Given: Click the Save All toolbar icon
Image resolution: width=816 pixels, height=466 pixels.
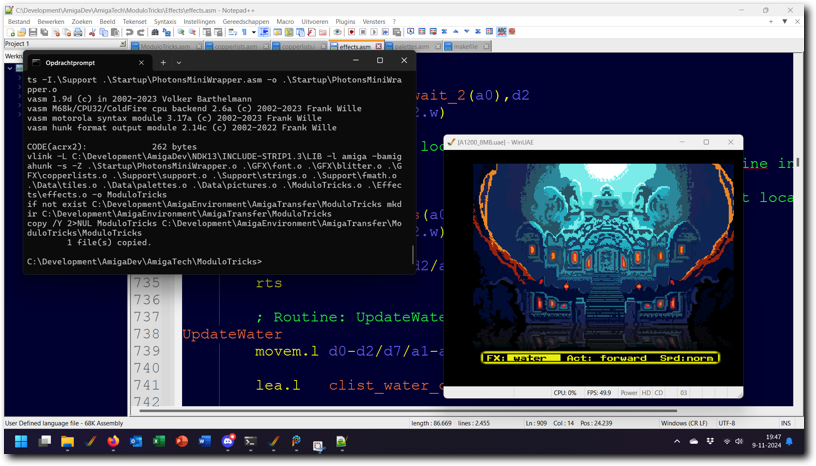Looking at the screenshot, I should coord(44,32).
